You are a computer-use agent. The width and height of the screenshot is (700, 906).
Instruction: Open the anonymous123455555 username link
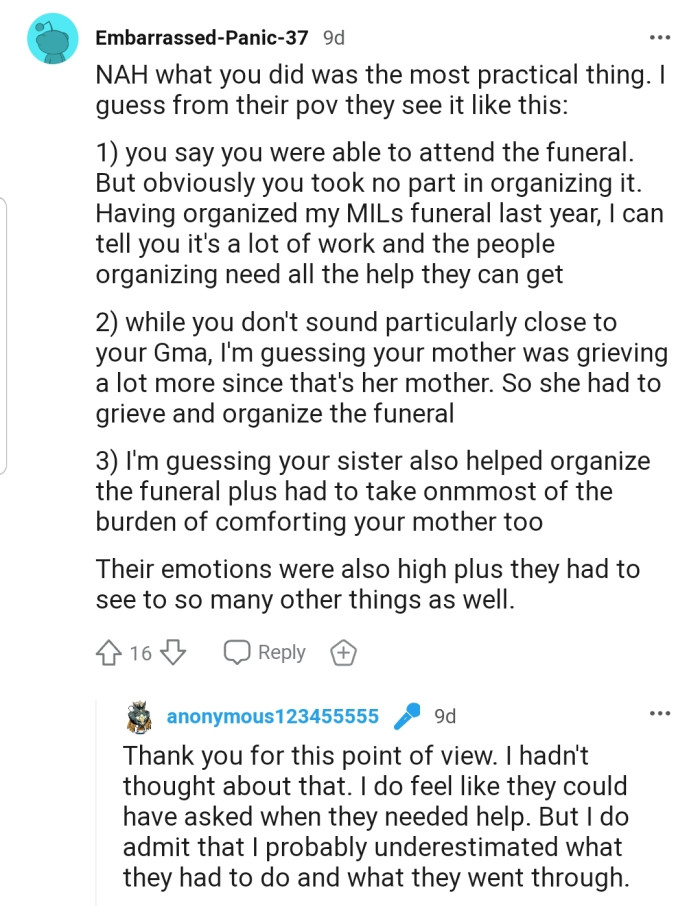coord(273,716)
